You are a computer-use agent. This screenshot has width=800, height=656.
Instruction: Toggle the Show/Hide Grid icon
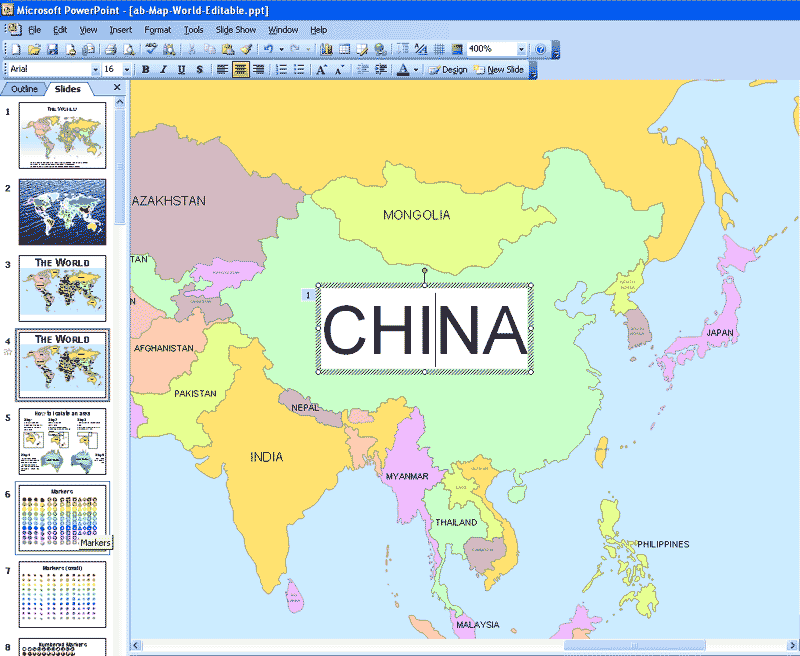pos(438,47)
